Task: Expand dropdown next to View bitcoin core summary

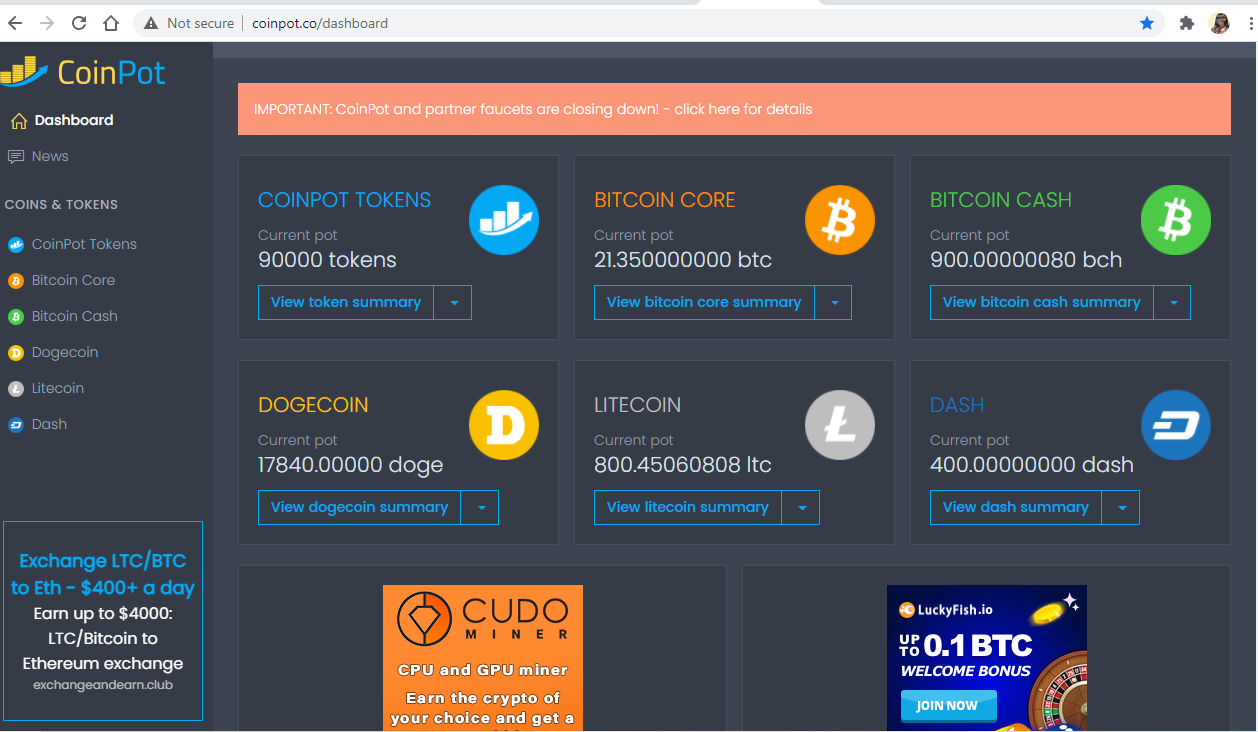Action: 833,303
